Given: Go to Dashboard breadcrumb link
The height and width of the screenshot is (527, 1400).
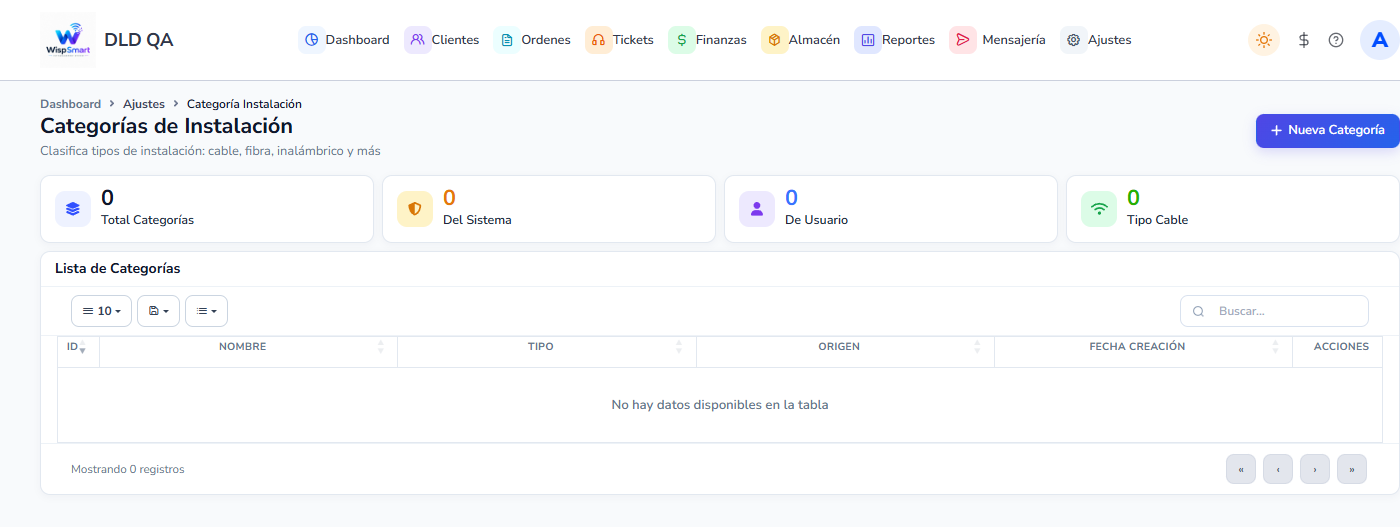Looking at the screenshot, I should 70,104.
